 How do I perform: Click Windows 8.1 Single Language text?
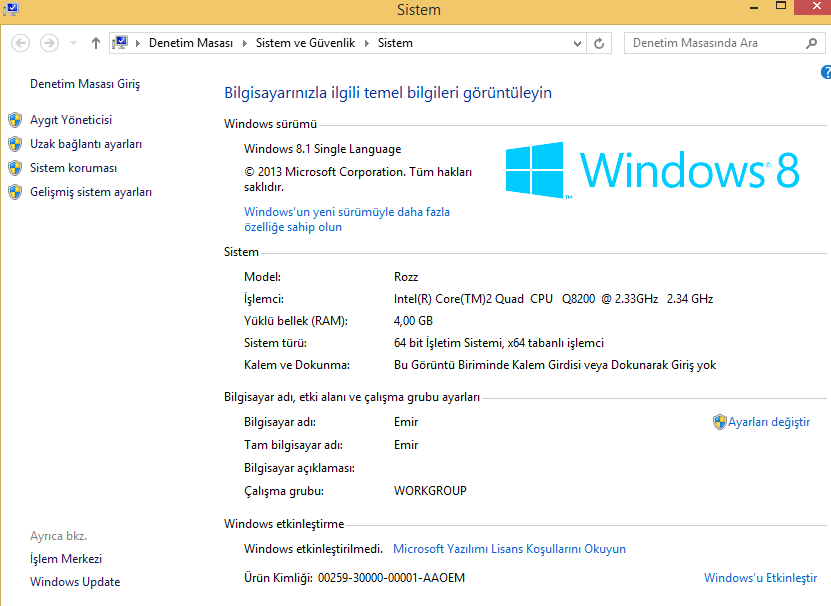[x=322, y=149]
